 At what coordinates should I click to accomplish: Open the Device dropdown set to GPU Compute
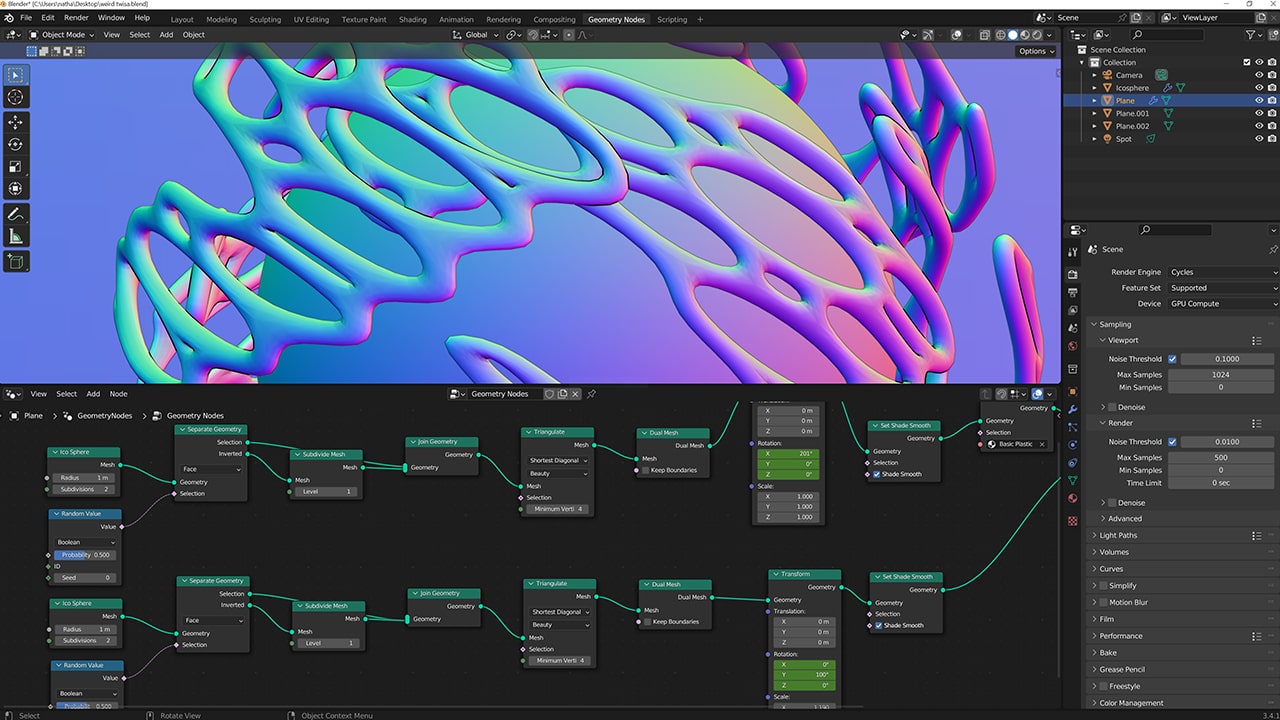pyautogui.click(x=1222, y=304)
